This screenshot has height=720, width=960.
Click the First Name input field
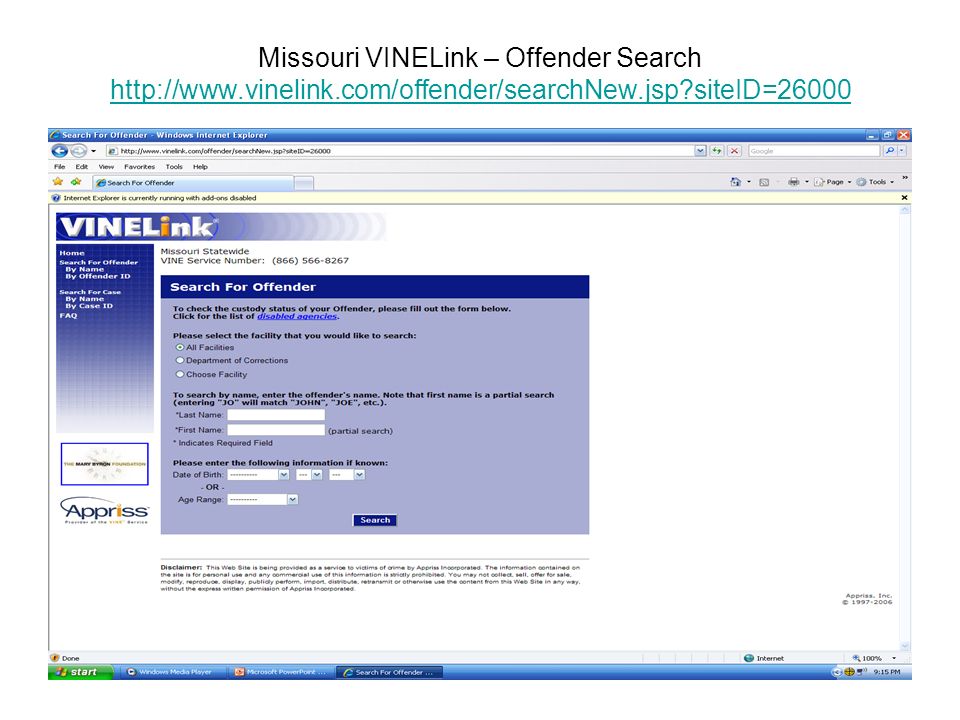coord(276,430)
